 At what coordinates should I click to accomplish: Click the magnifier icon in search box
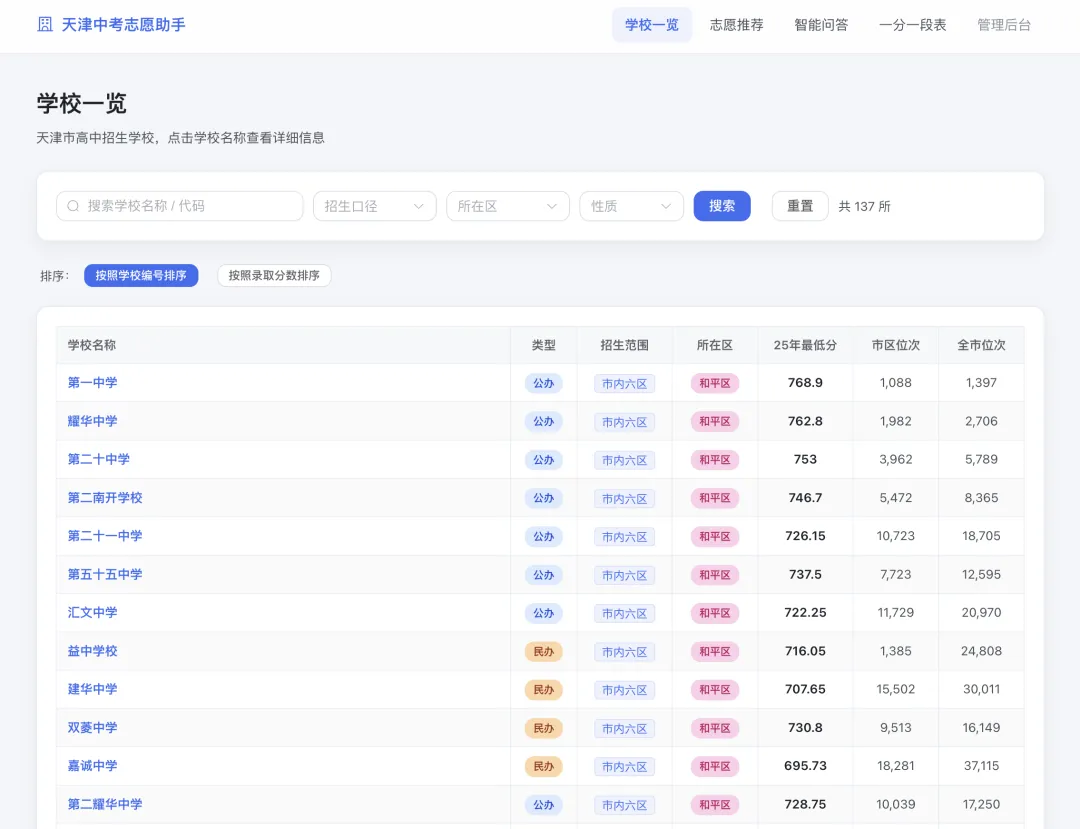73,206
